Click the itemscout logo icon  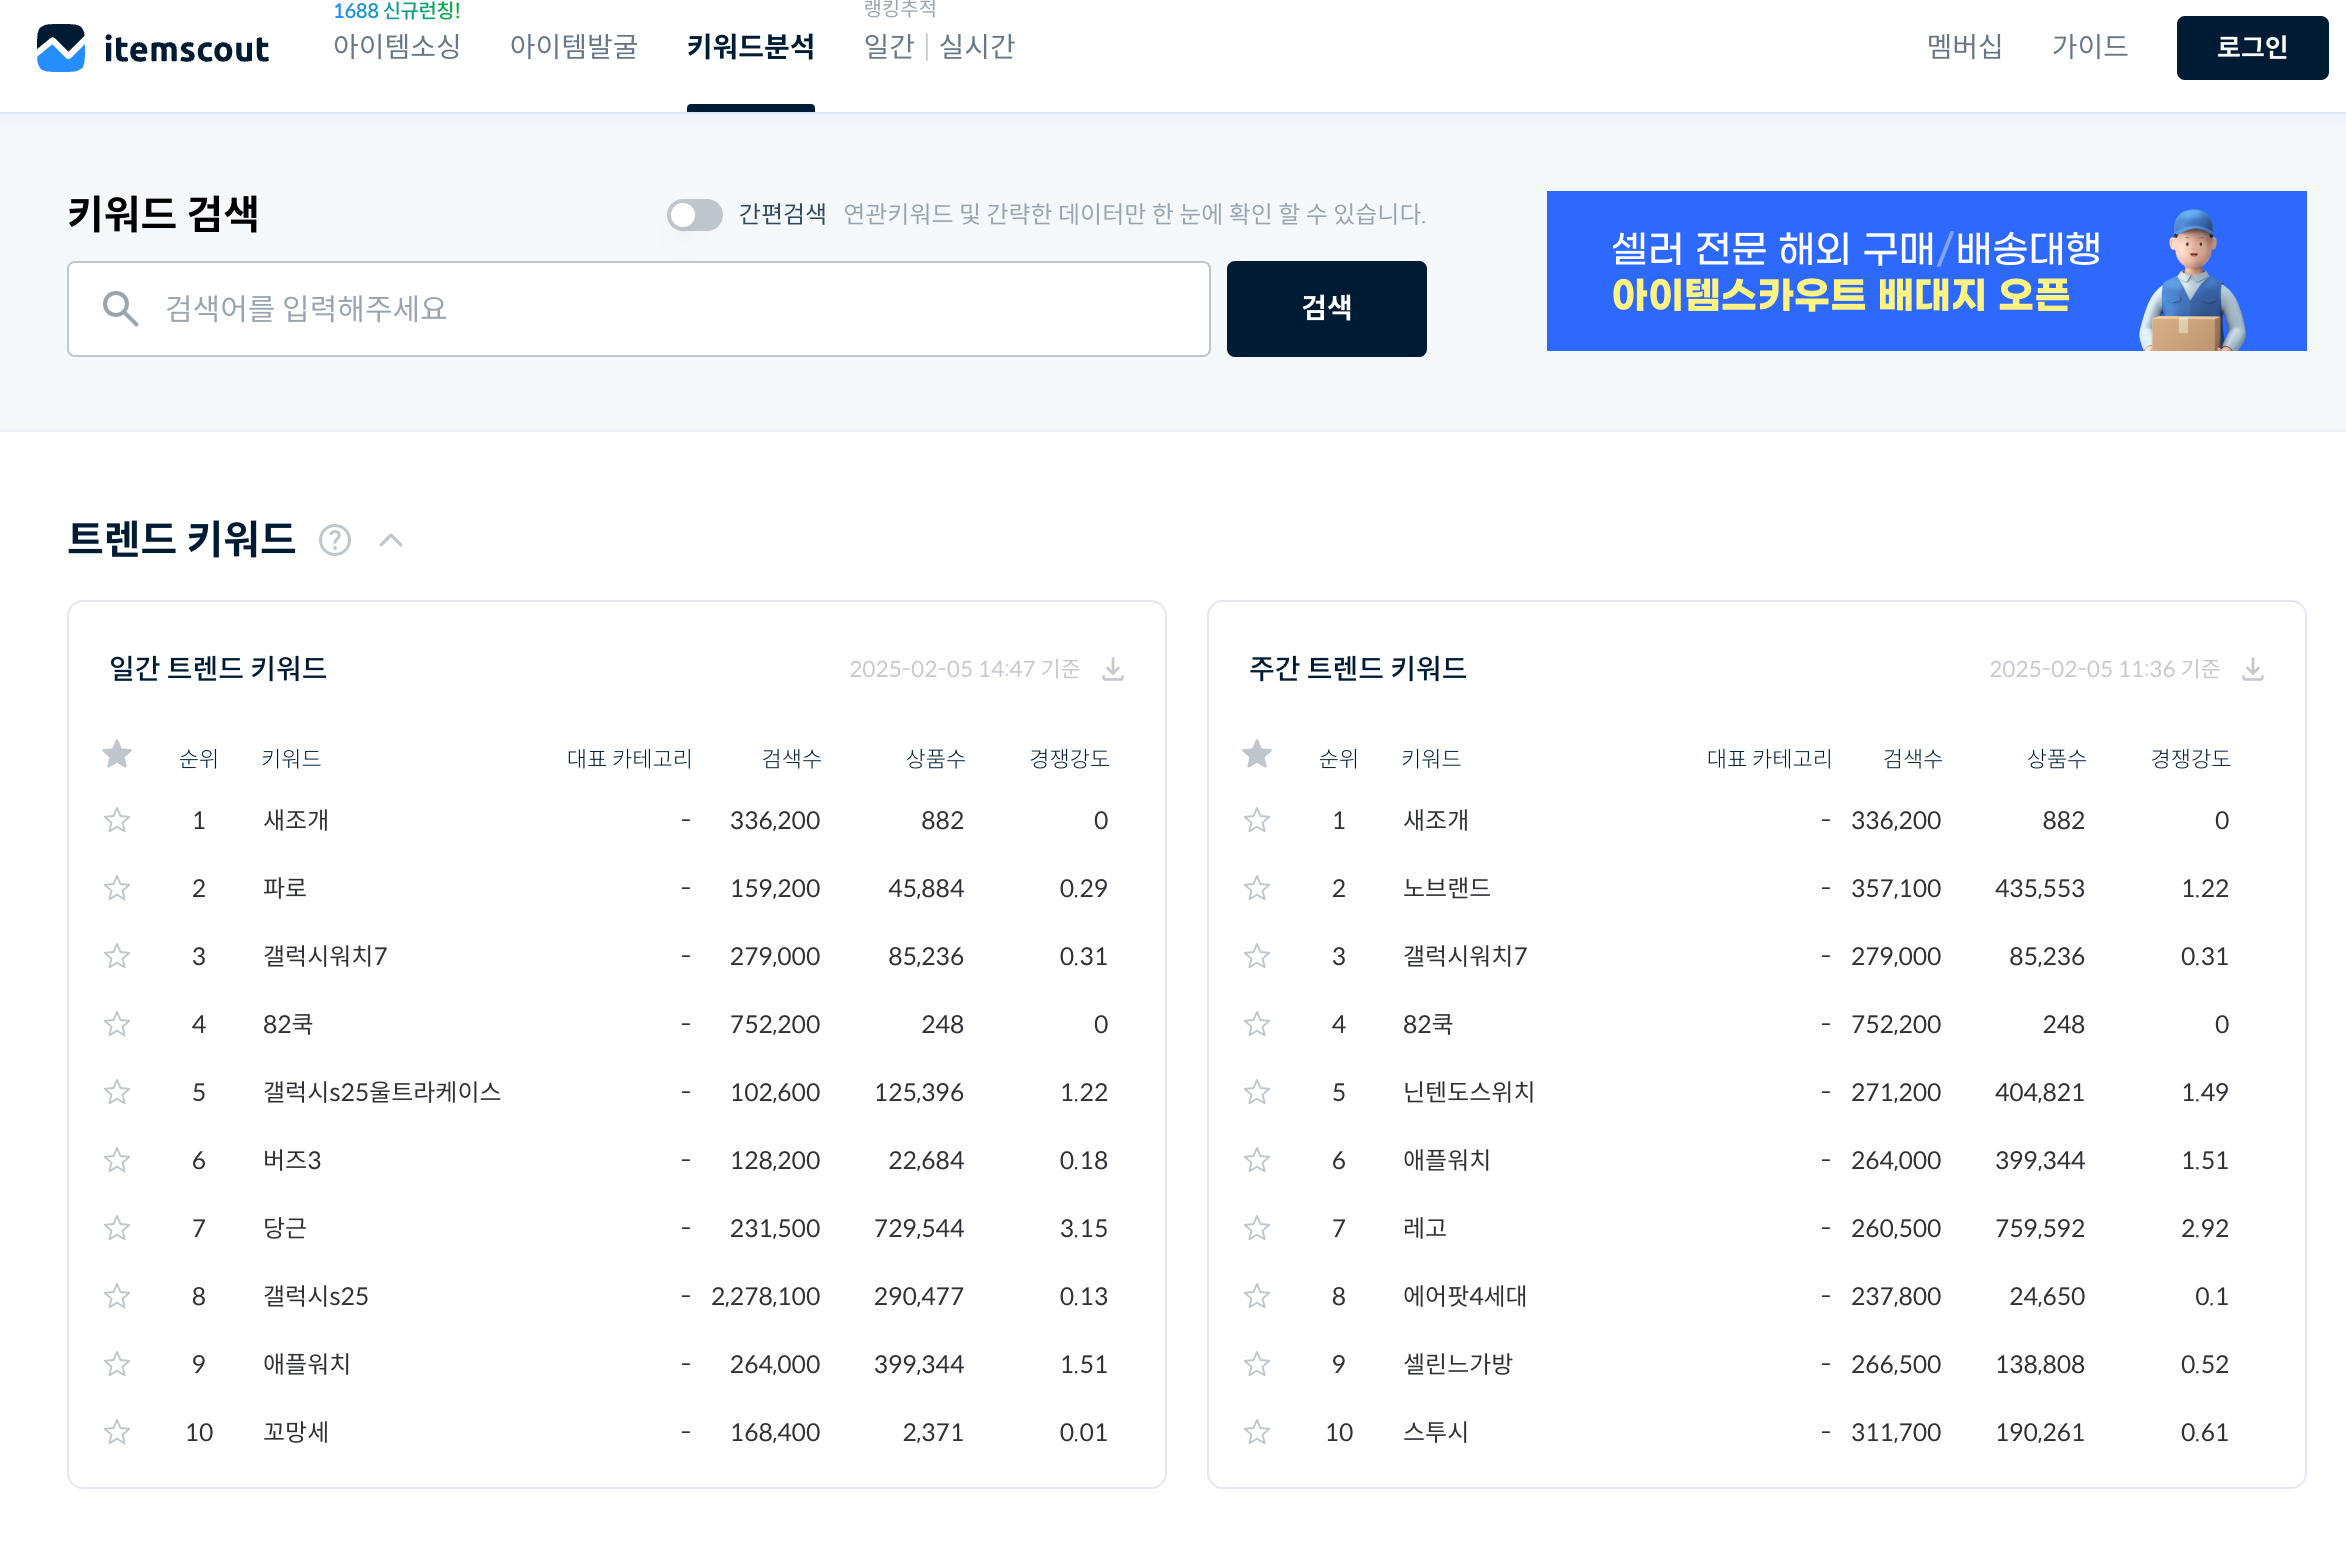(61, 48)
